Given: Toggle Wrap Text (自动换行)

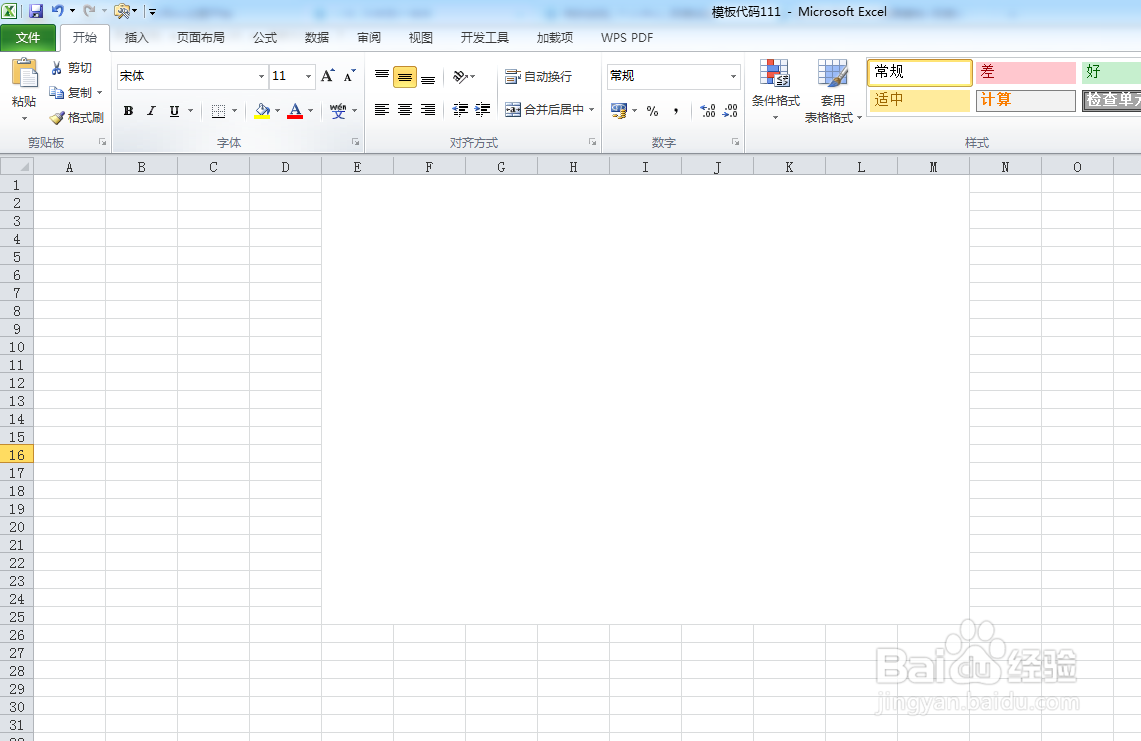Looking at the screenshot, I should click(x=538, y=76).
